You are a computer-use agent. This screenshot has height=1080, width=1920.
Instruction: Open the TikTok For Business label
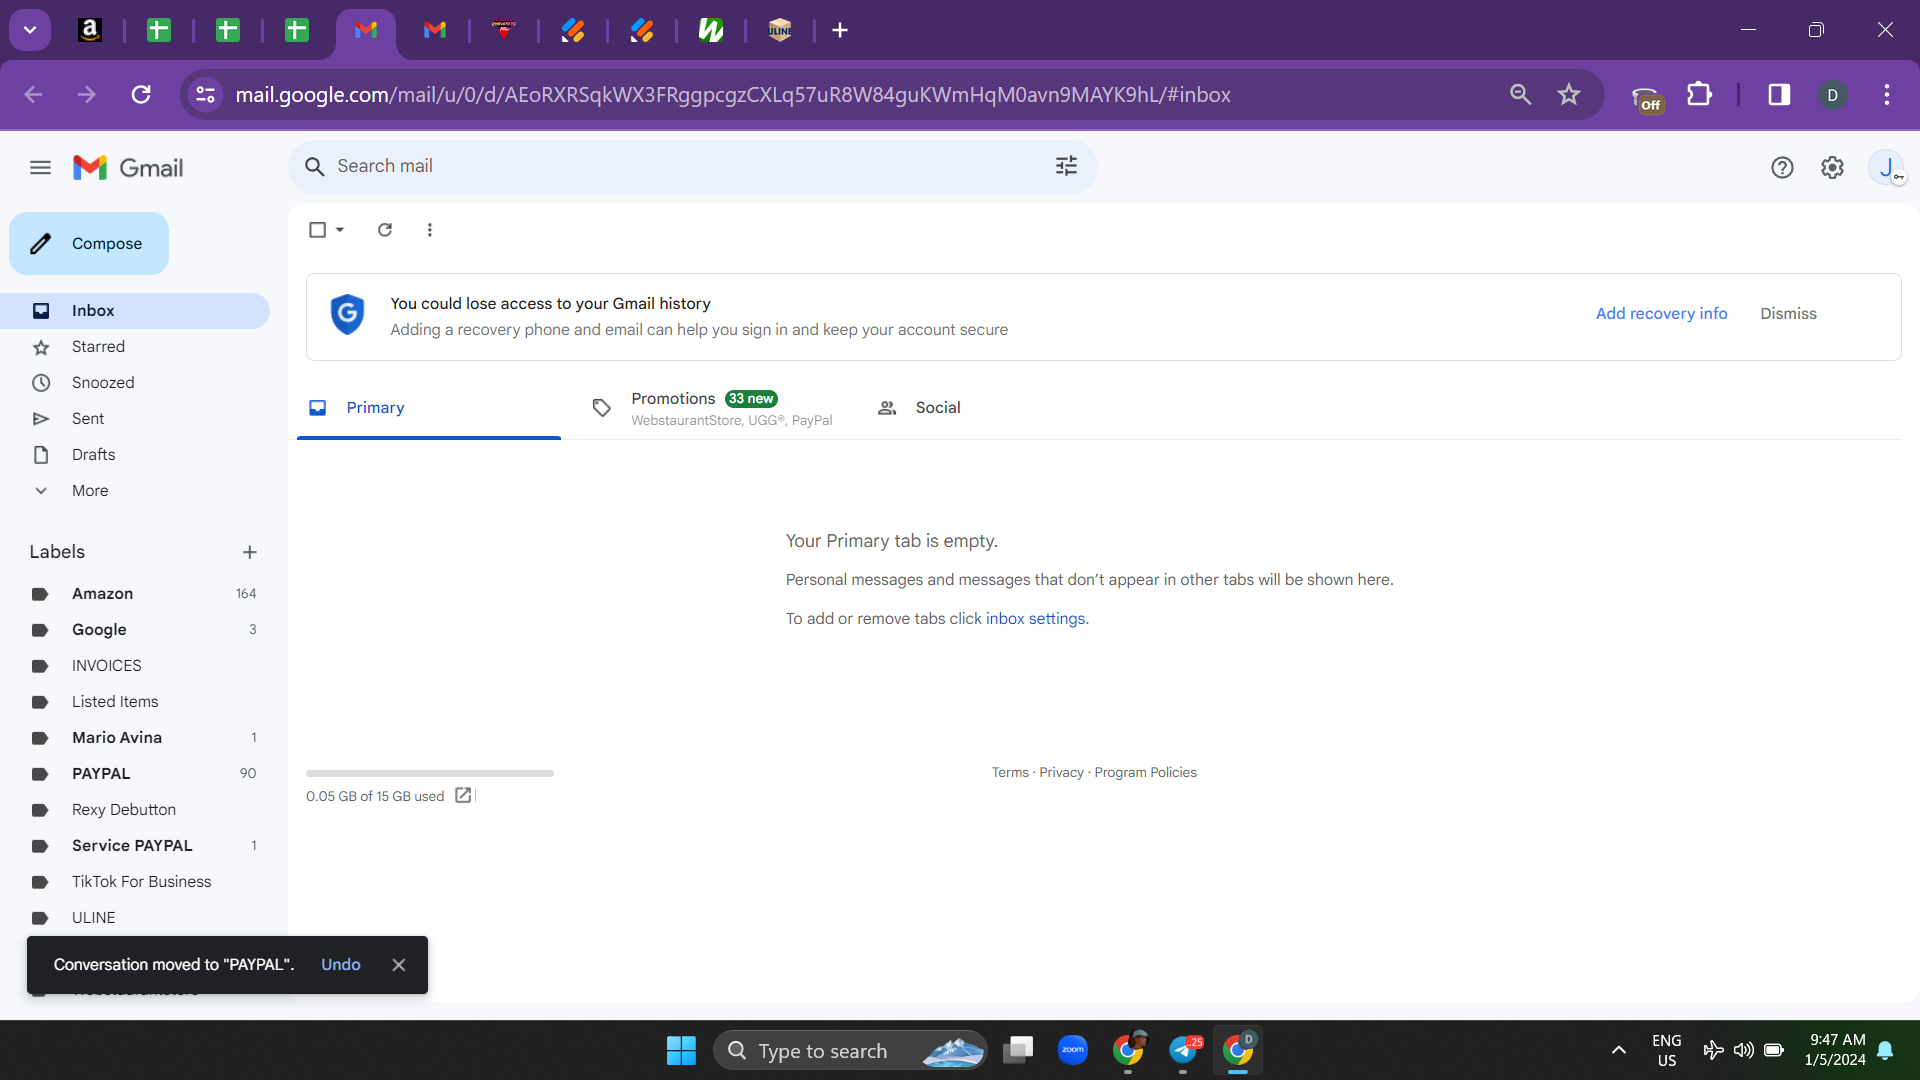pos(141,881)
